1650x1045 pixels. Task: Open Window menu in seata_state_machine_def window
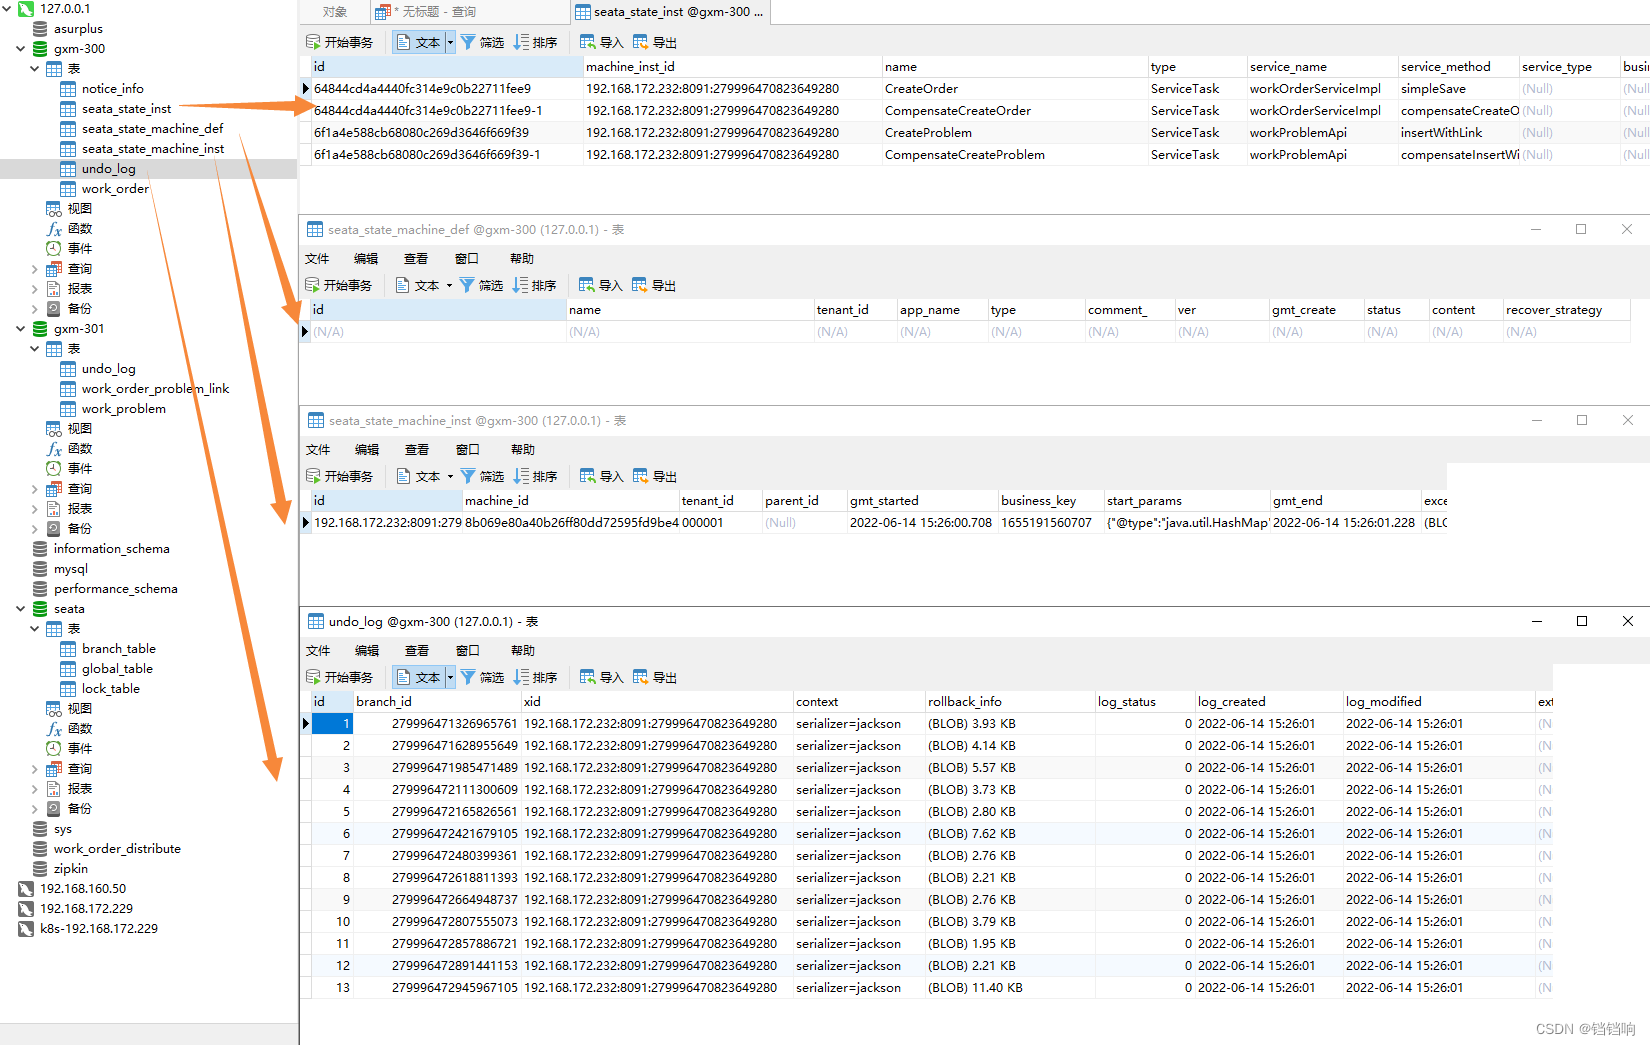[x=467, y=258]
